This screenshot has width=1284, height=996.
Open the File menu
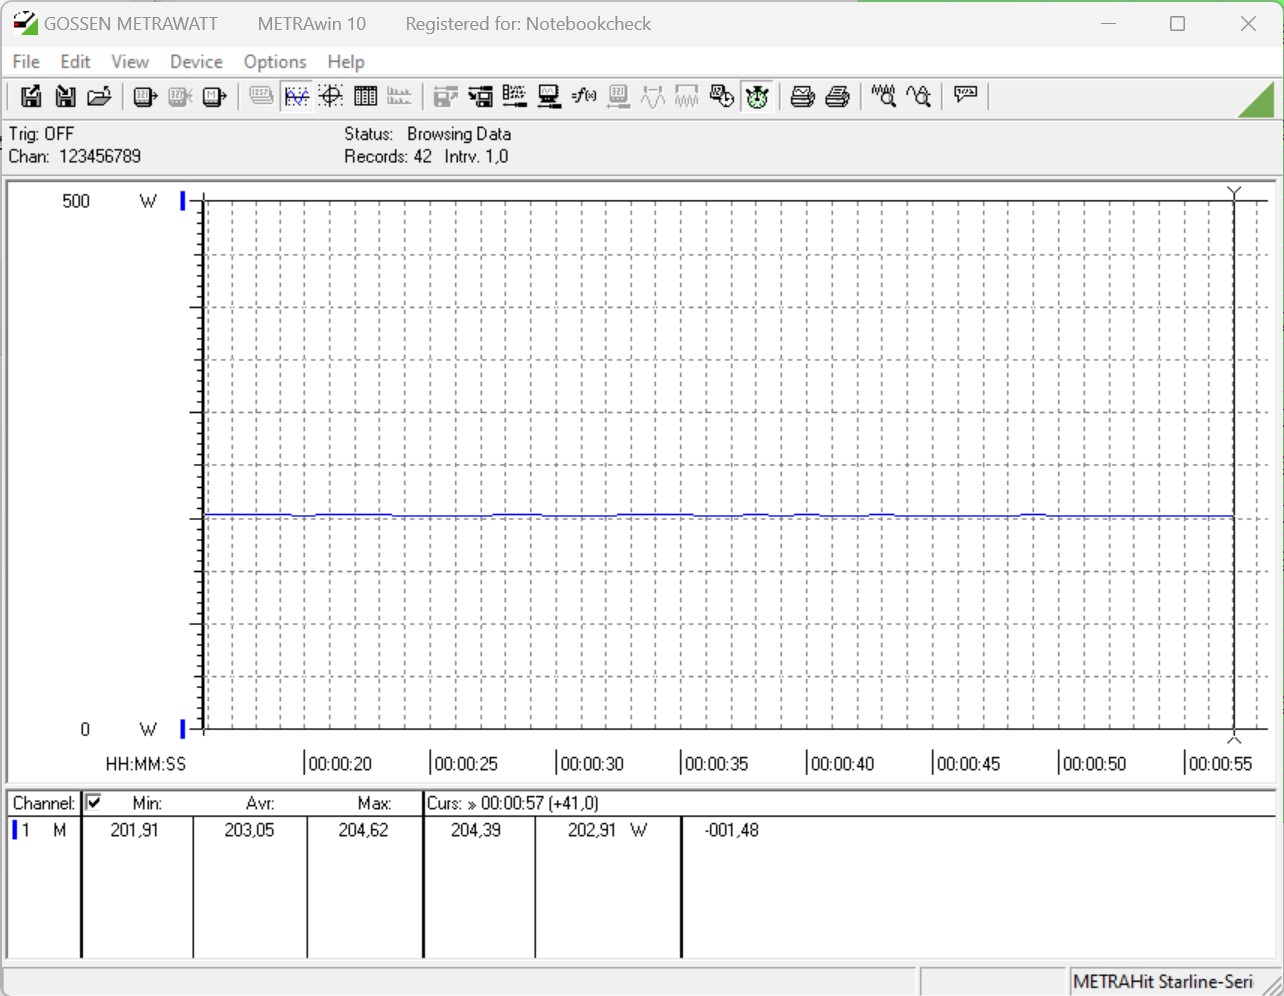click(26, 62)
